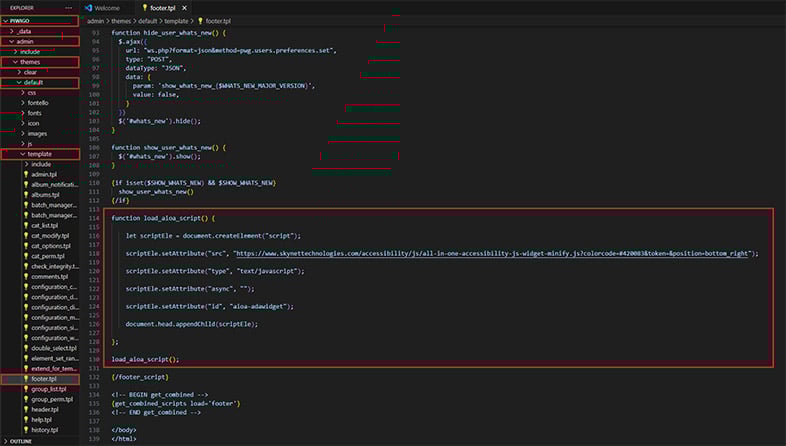Image resolution: width=786 pixels, height=446 pixels.
Task: Click the VS Code icon on Welcome tab
Action: point(88,7)
